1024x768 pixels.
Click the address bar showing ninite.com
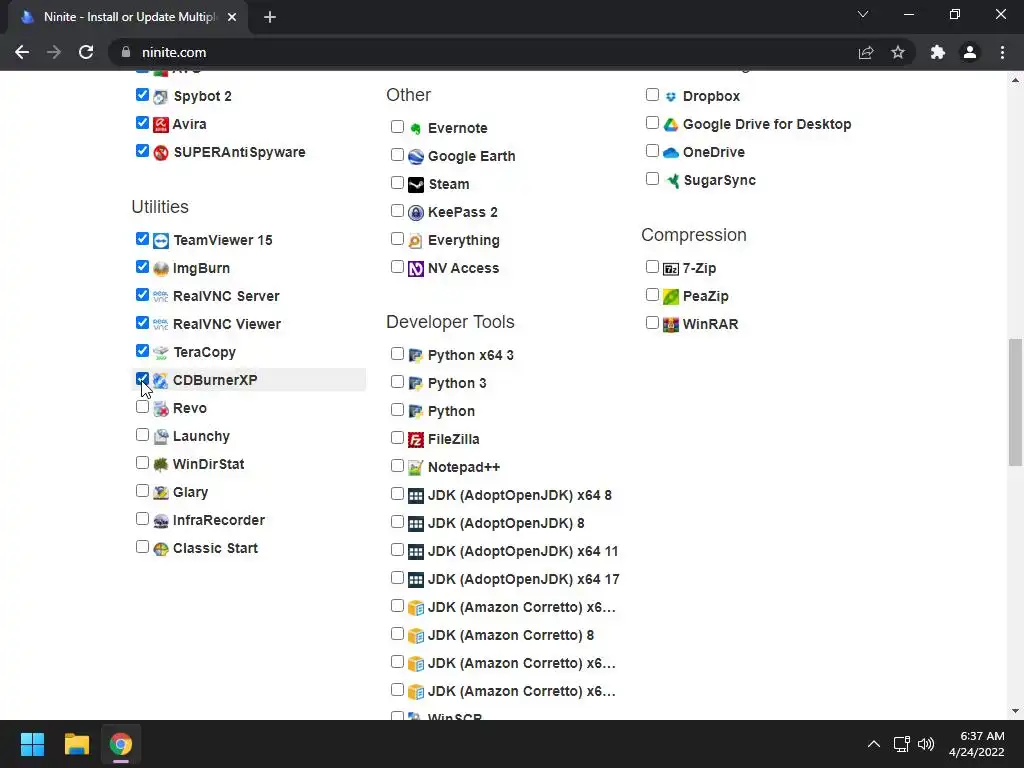click(x=511, y=52)
